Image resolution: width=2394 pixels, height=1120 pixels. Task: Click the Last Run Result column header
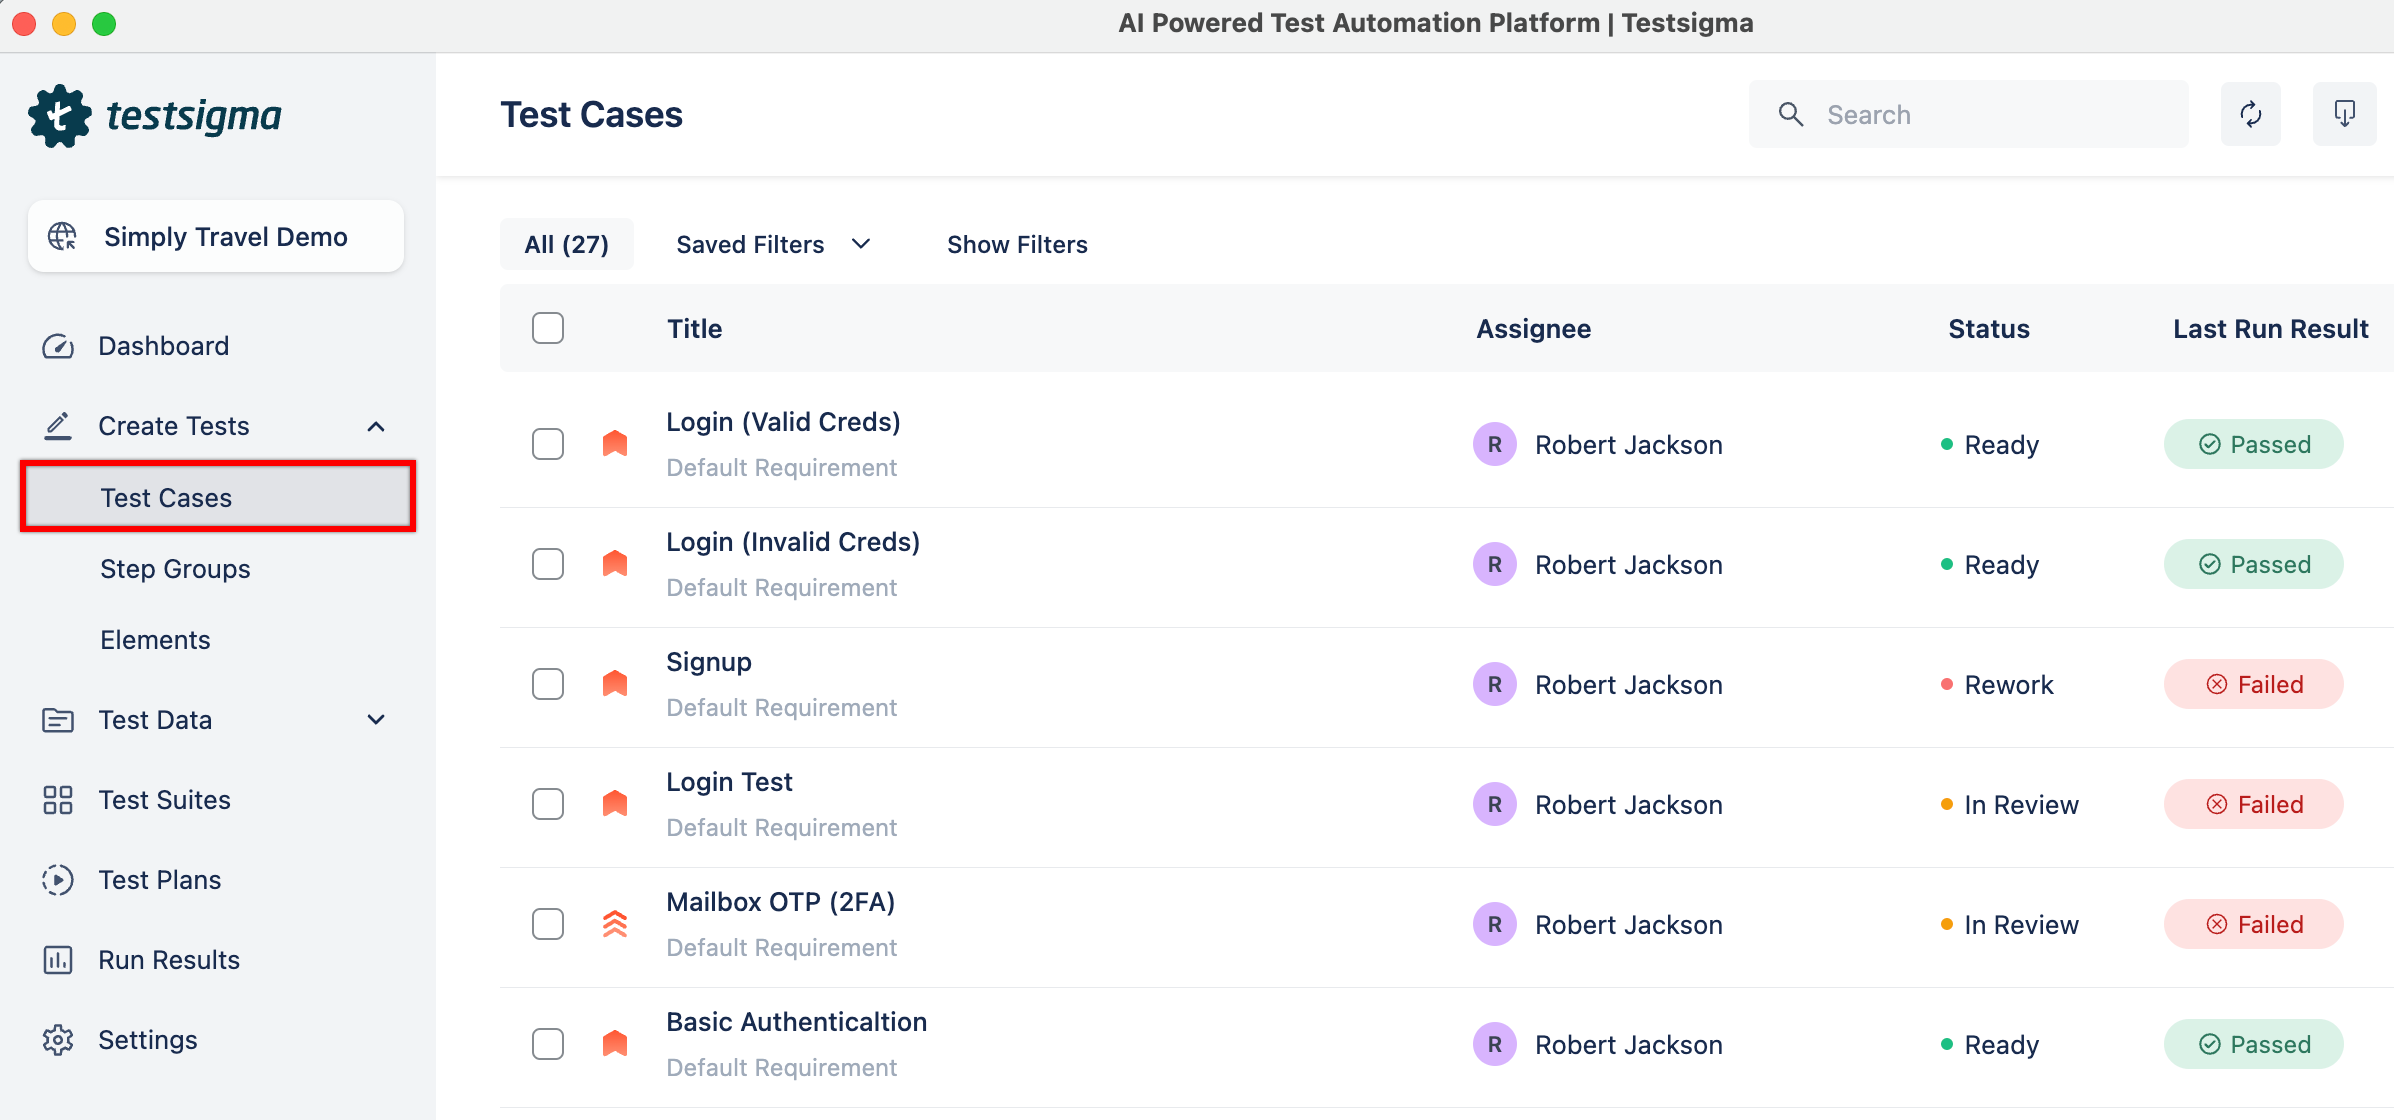point(2270,329)
